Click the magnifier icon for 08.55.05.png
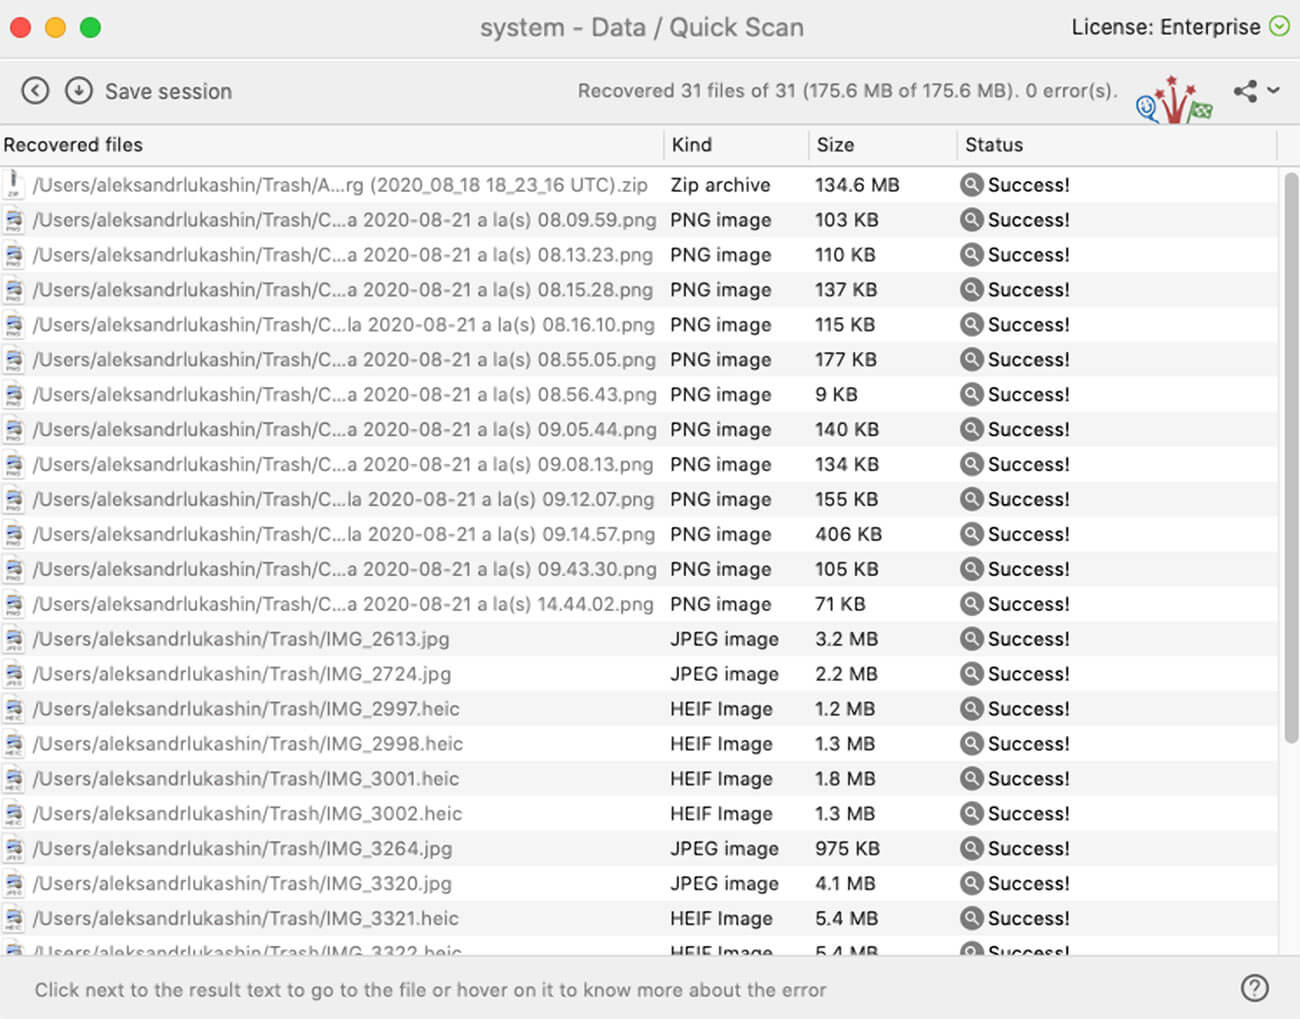This screenshot has width=1300, height=1019. tap(971, 359)
